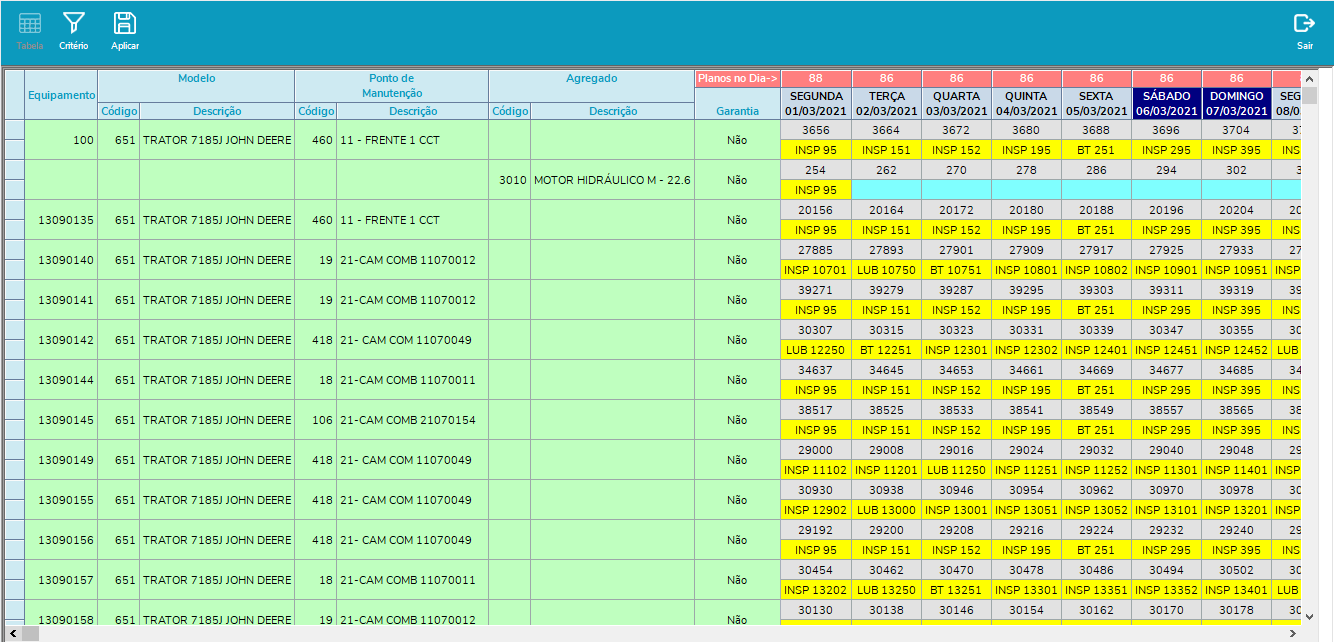Select the SÁBADO 06/03/2021 day header
Screen dimensions: 1334x642
(x=1167, y=103)
